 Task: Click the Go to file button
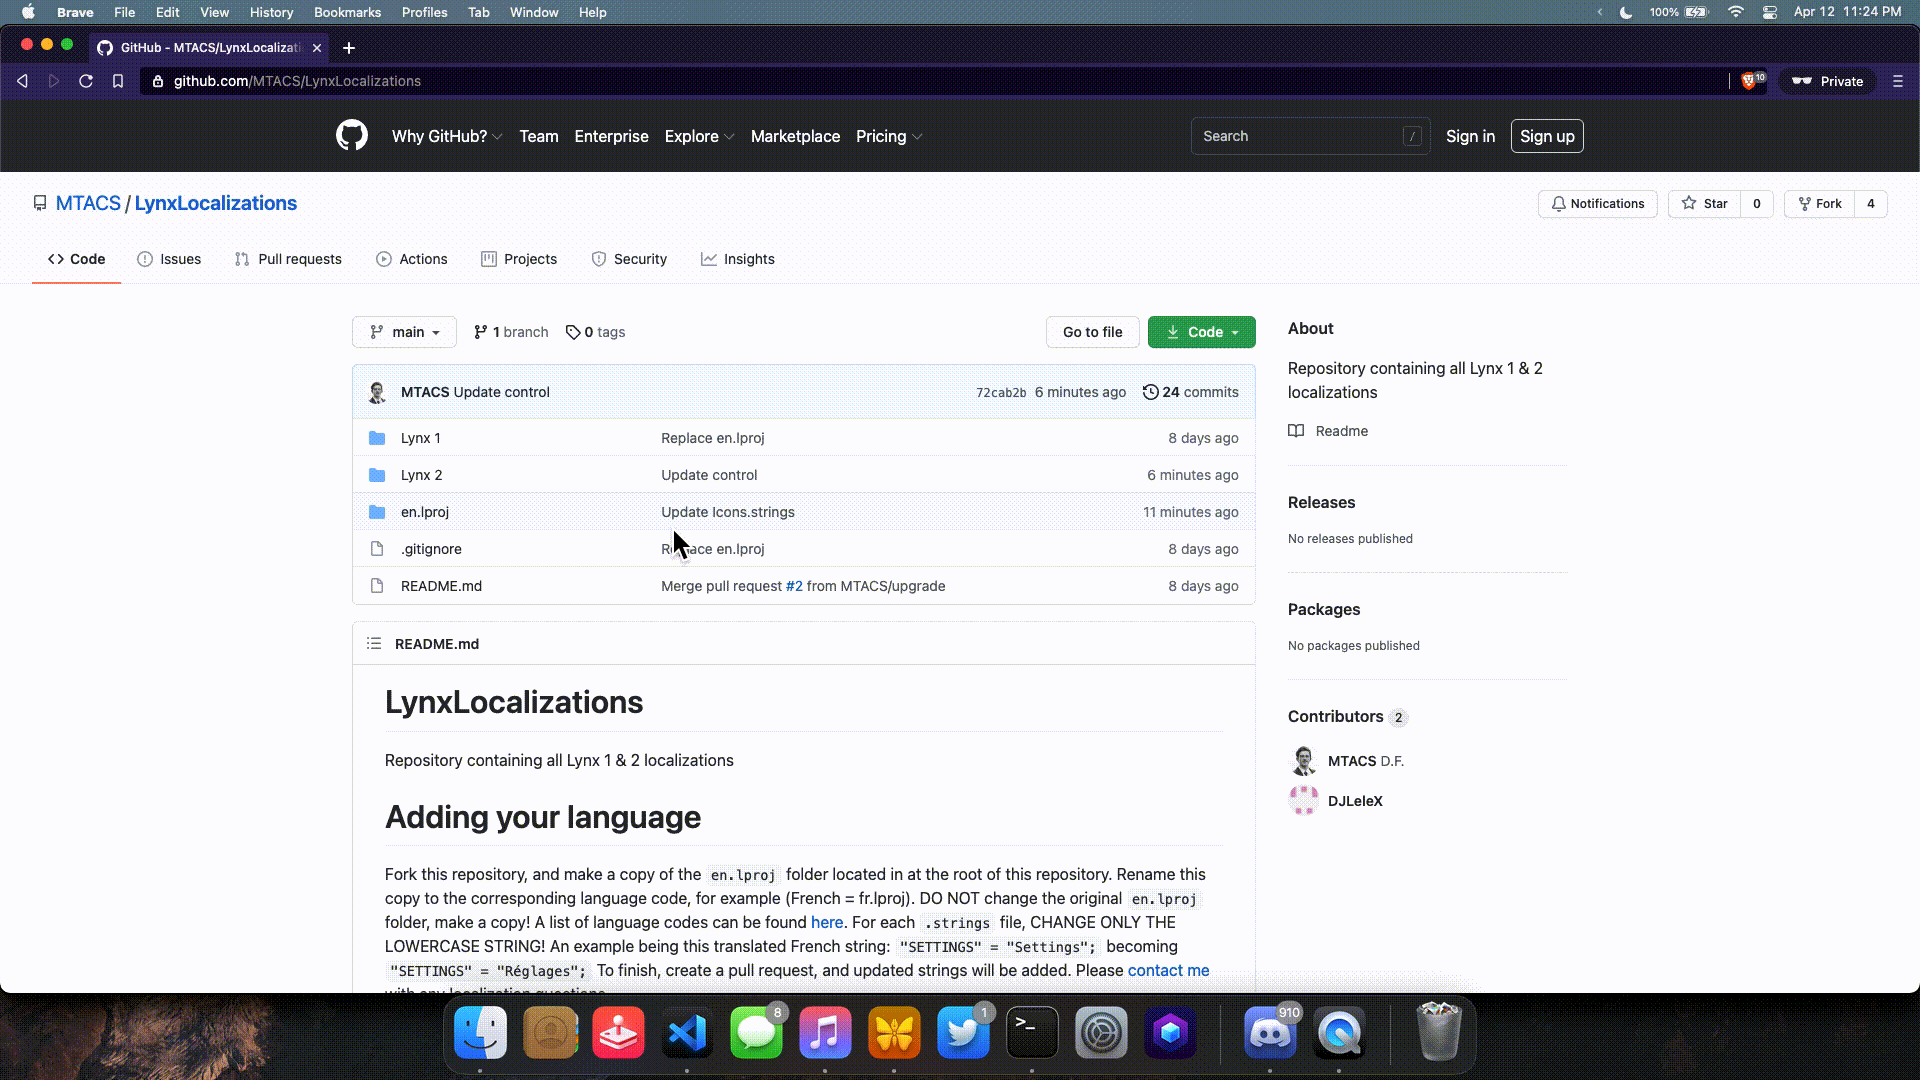pos(1092,332)
